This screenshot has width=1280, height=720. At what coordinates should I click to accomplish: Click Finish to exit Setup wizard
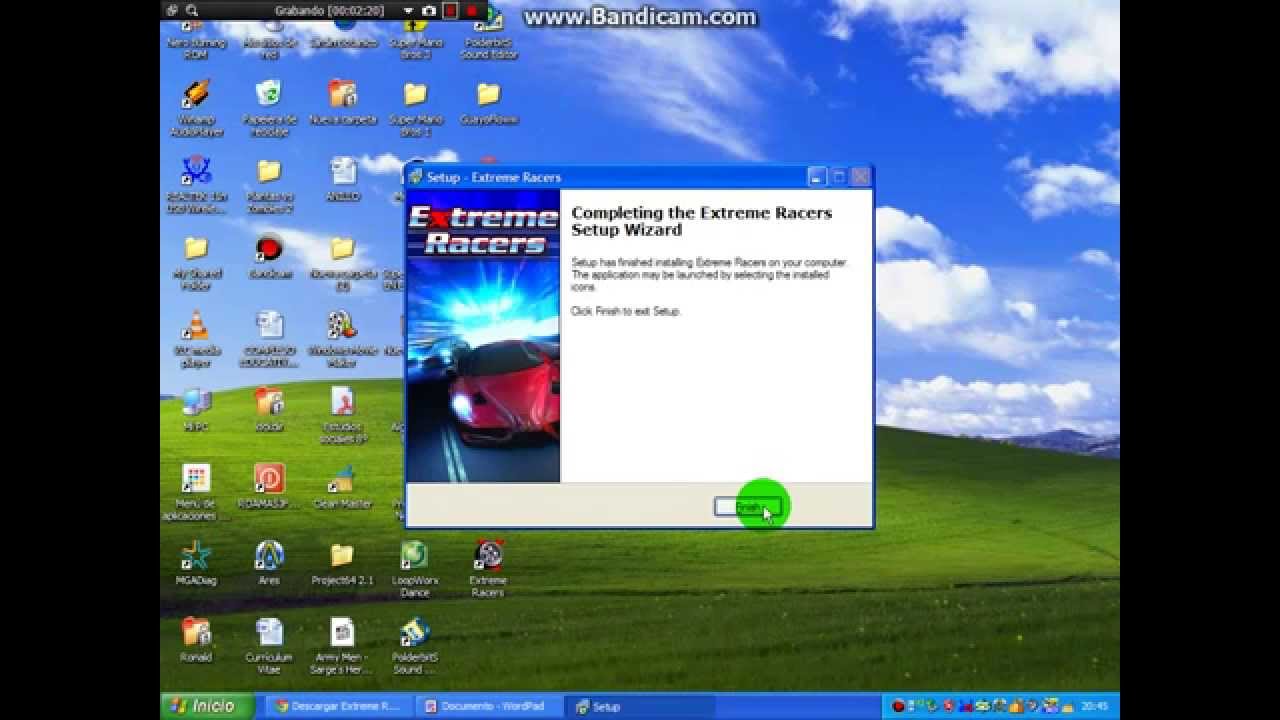[747, 507]
